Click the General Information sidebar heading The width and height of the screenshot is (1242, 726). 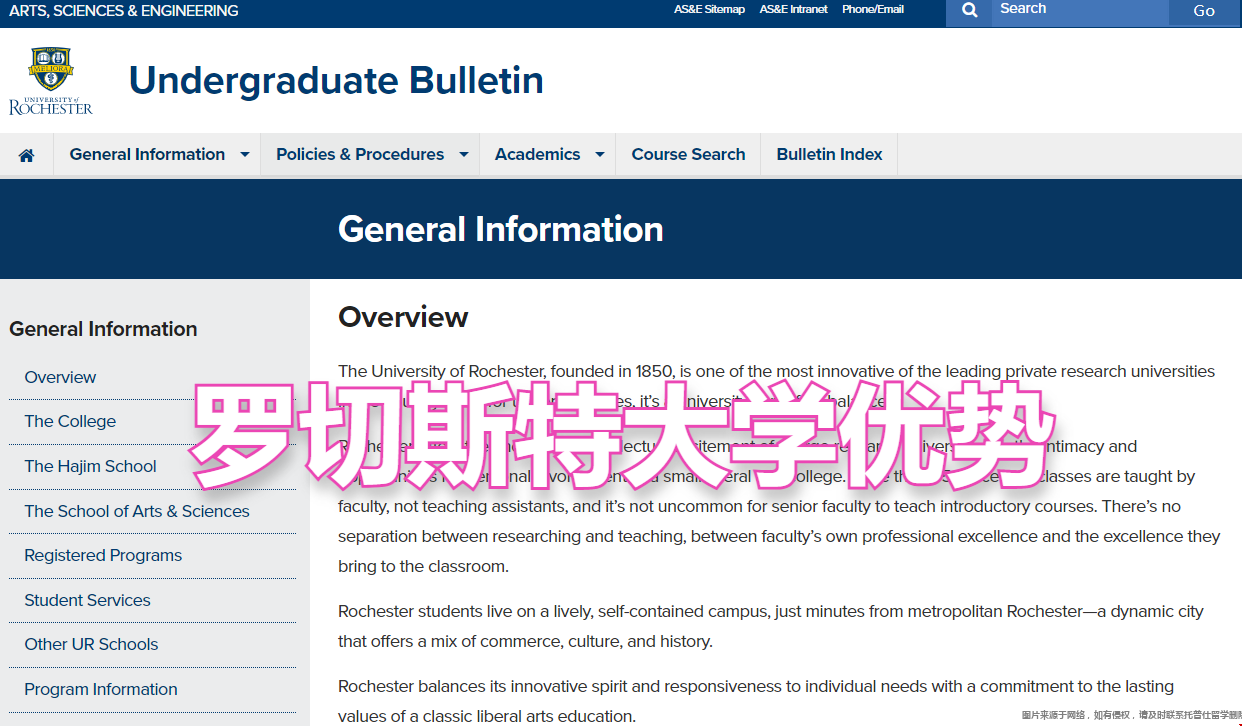103,329
